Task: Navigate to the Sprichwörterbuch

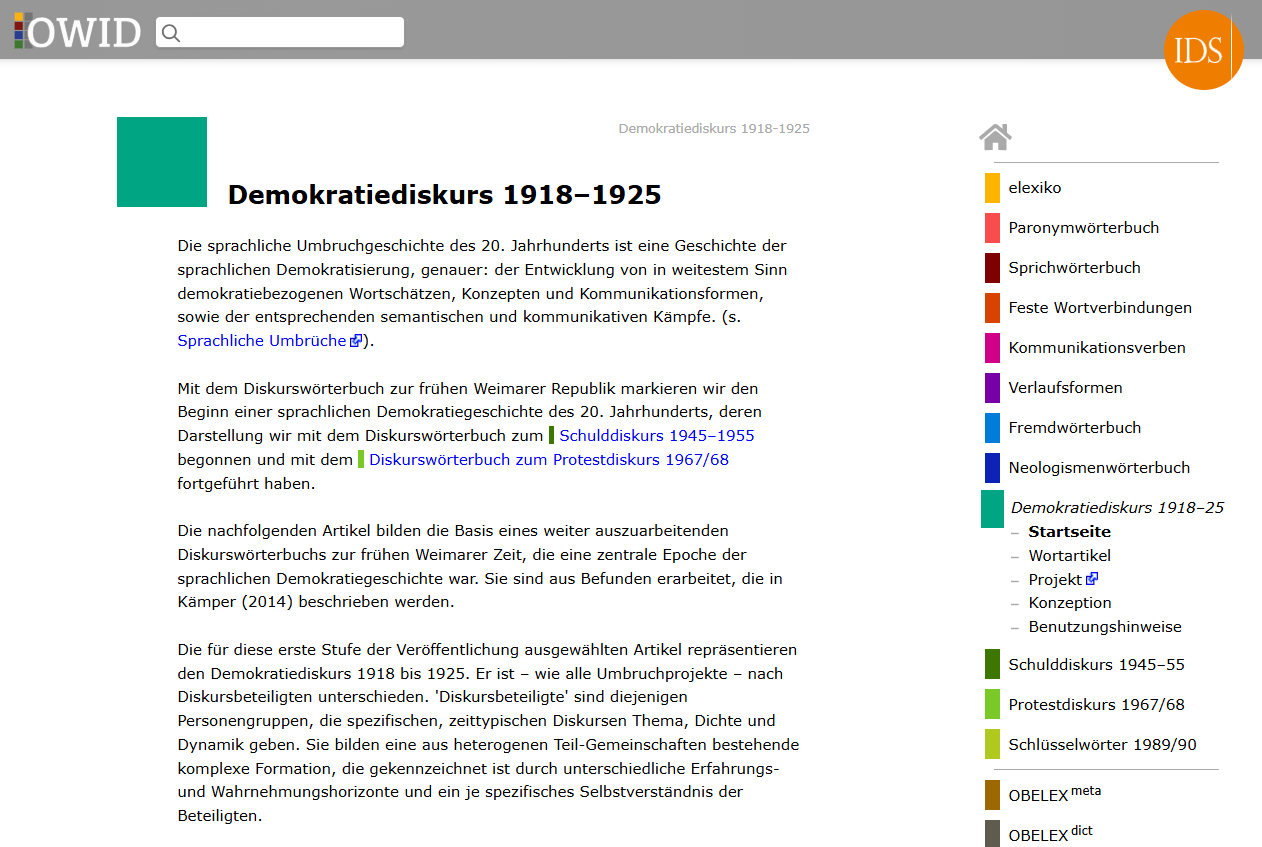Action: [1076, 267]
